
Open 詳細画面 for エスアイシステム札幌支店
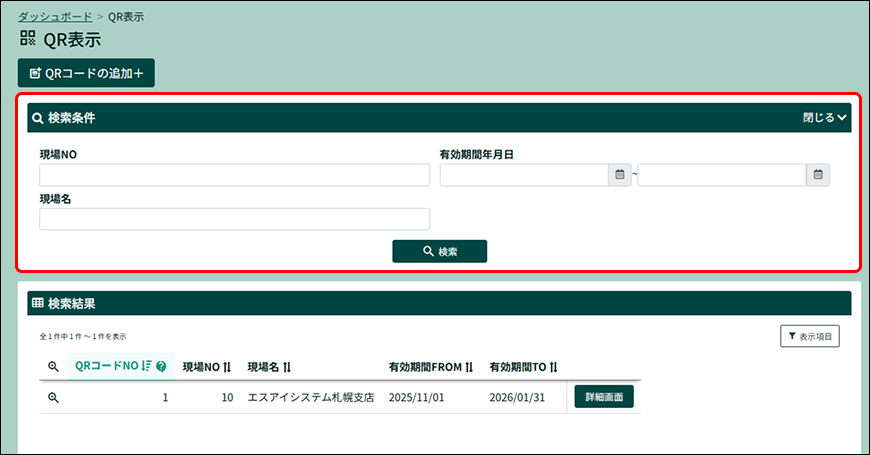(x=604, y=397)
